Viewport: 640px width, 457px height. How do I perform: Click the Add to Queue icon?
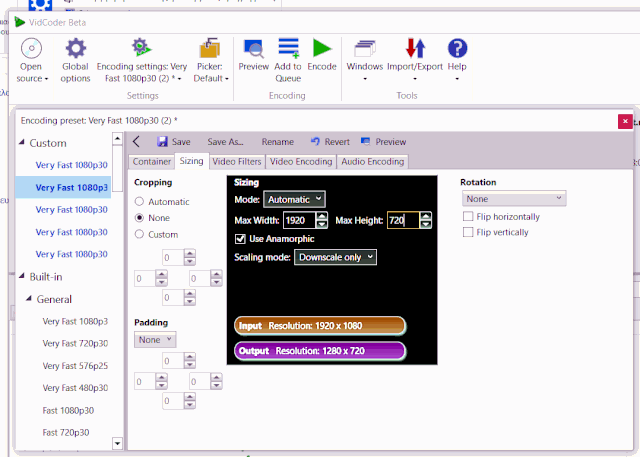click(x=288, y=48)
